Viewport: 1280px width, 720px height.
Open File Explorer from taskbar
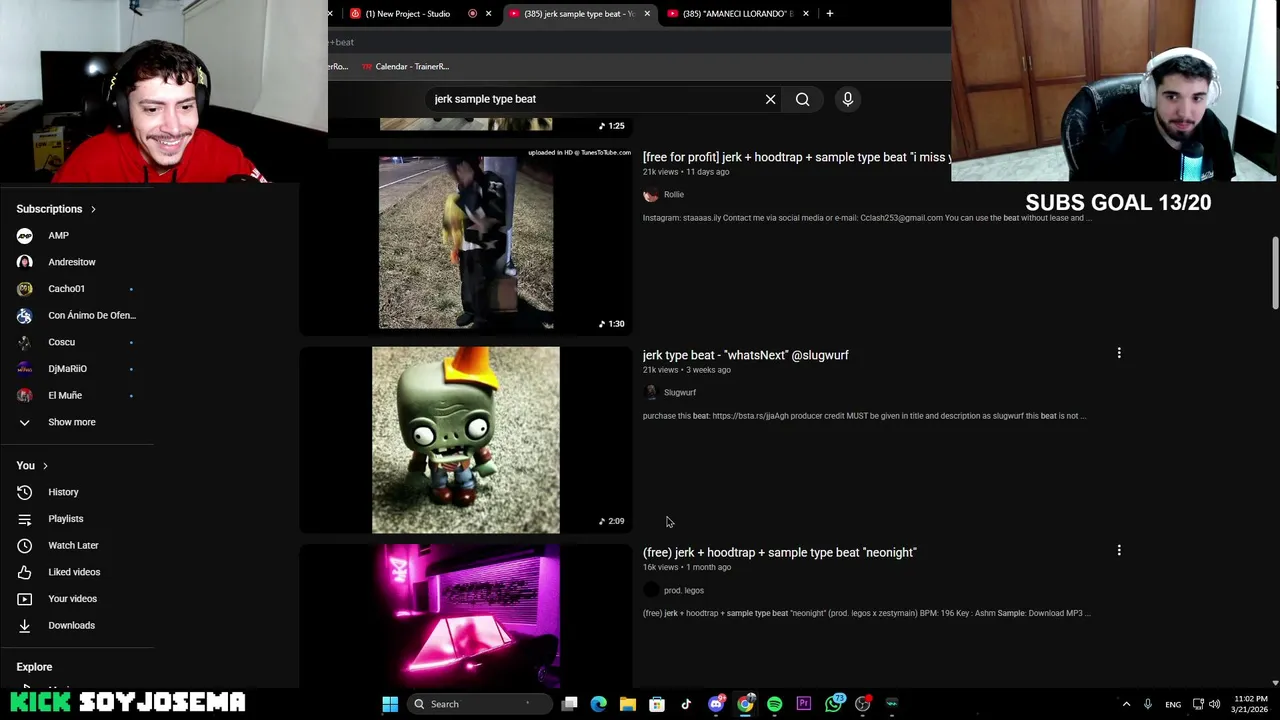(628, 704)
